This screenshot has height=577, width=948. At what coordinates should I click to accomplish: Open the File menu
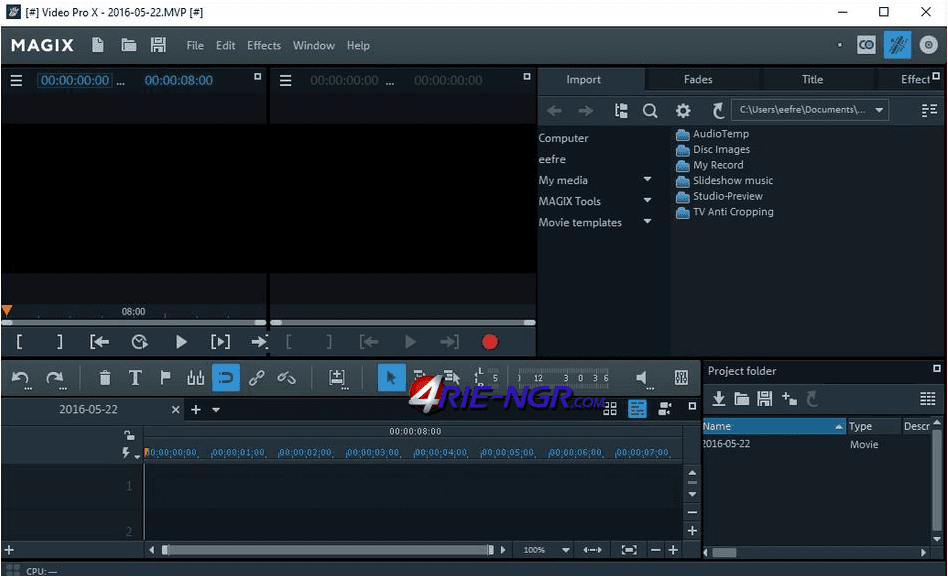coord(195,45)
